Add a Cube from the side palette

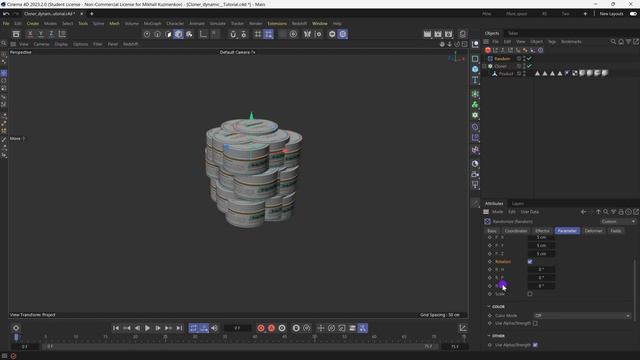475,69
